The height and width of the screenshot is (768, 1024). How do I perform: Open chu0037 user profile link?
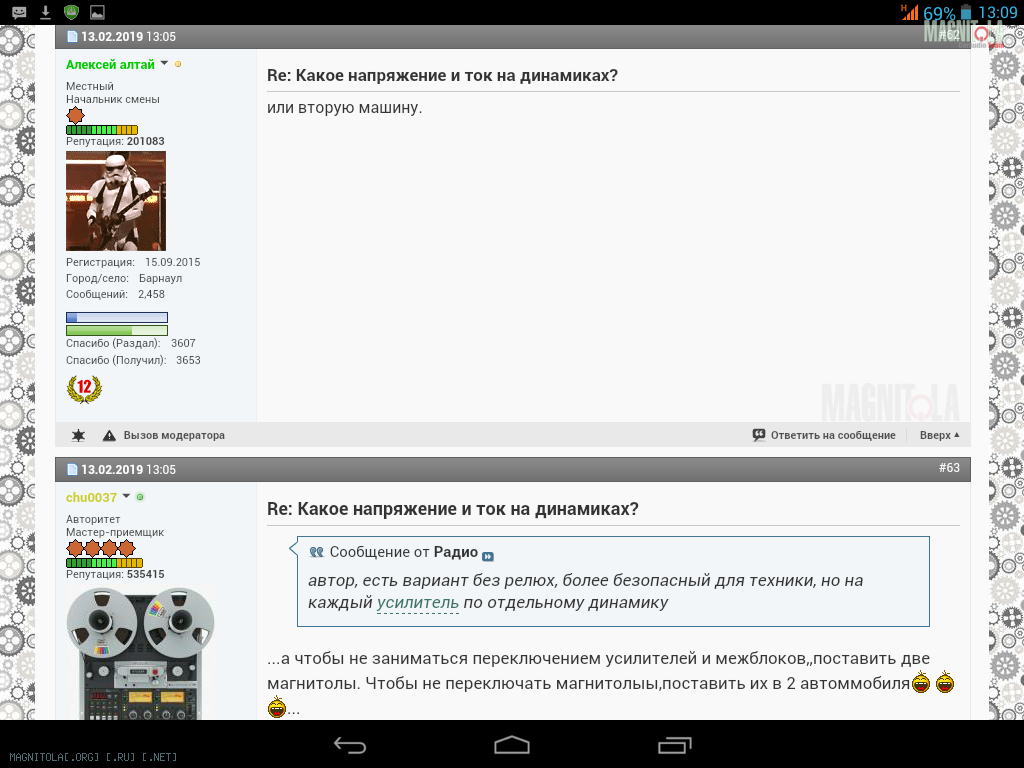tap(91, 497)
